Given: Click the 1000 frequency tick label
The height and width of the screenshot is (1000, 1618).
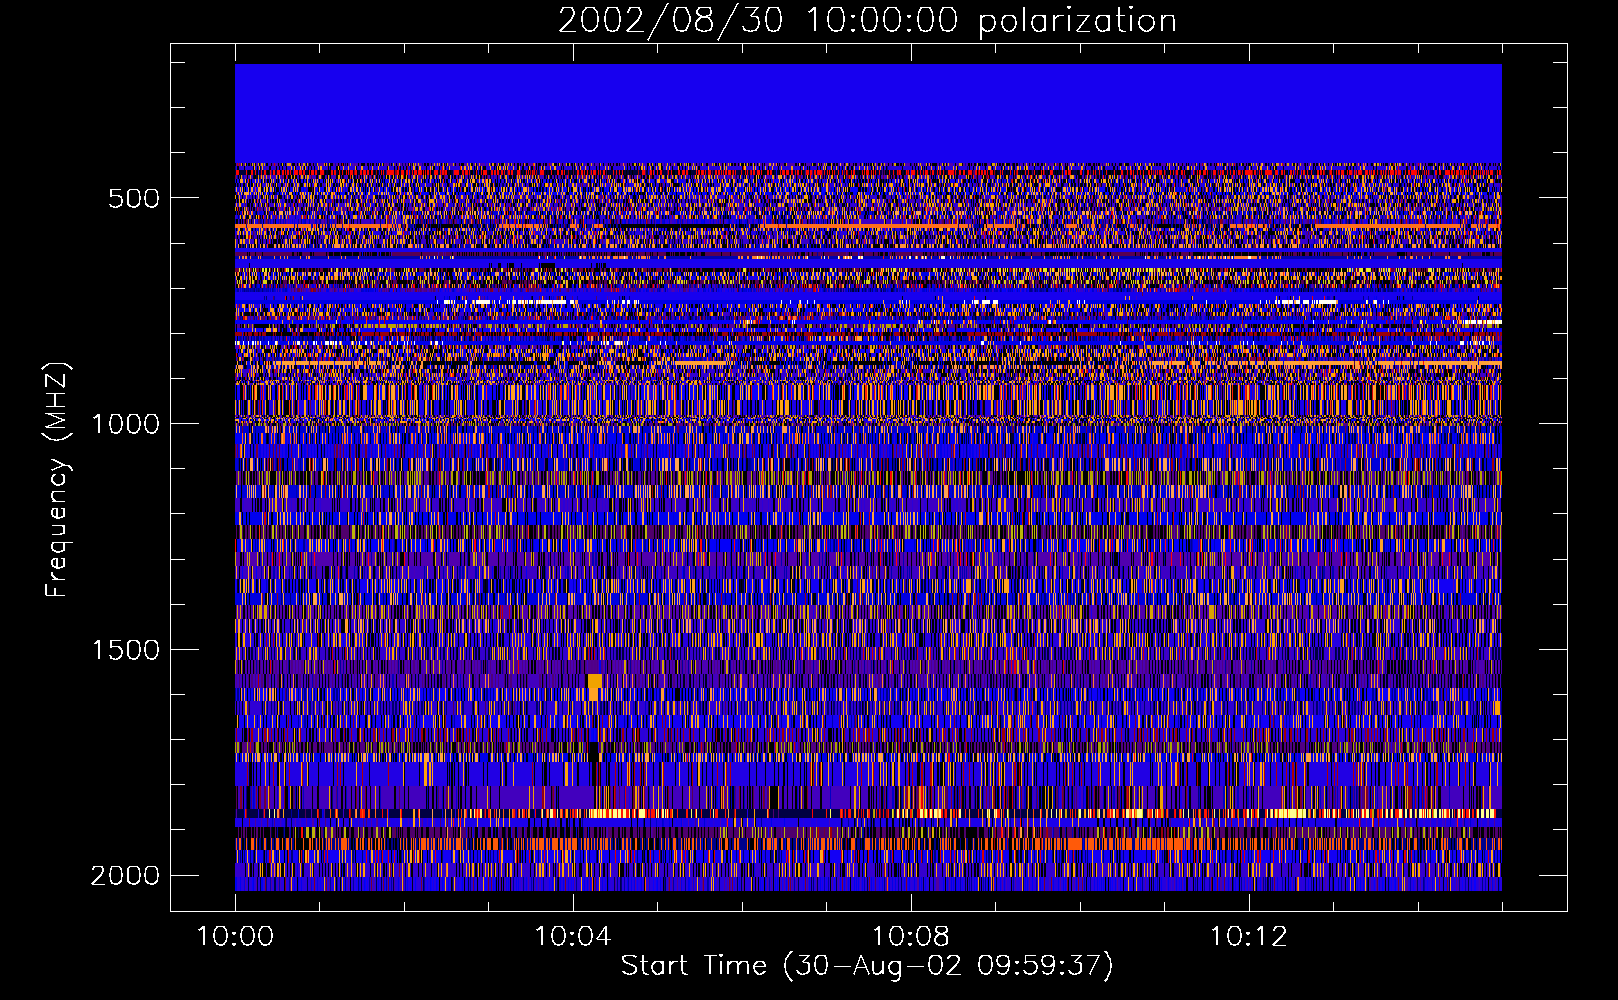Looking at the screenshot, I should point(125,424).
